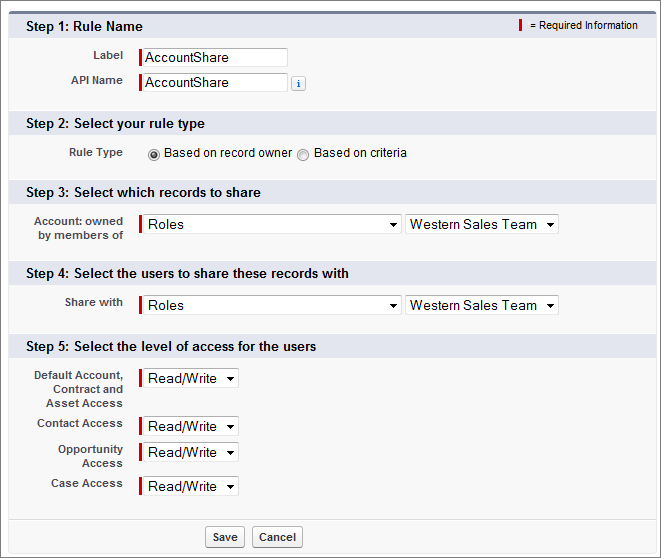Open Western Sales Team dropdown in Step 3
The image size is (661, 558).
click(x=482, y=224)
